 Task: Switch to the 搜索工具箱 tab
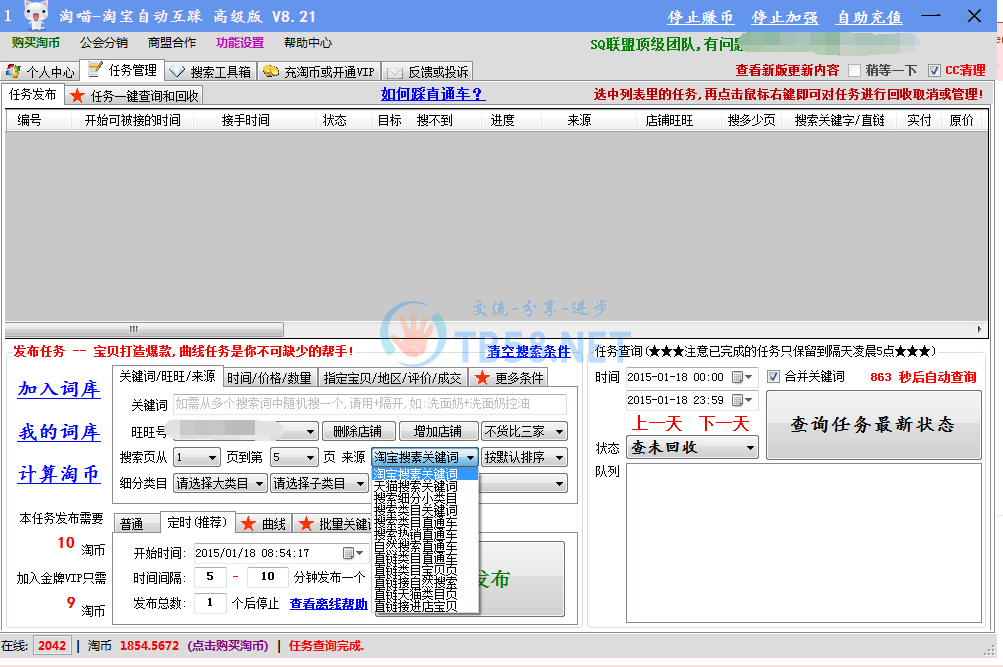coord(211,72)
